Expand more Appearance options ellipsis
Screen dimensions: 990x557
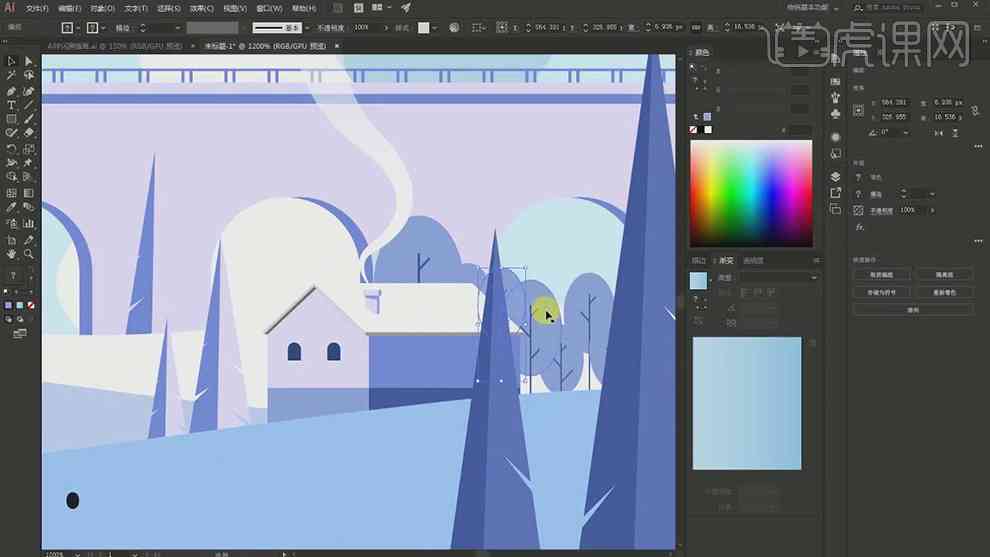pos(978,241)
